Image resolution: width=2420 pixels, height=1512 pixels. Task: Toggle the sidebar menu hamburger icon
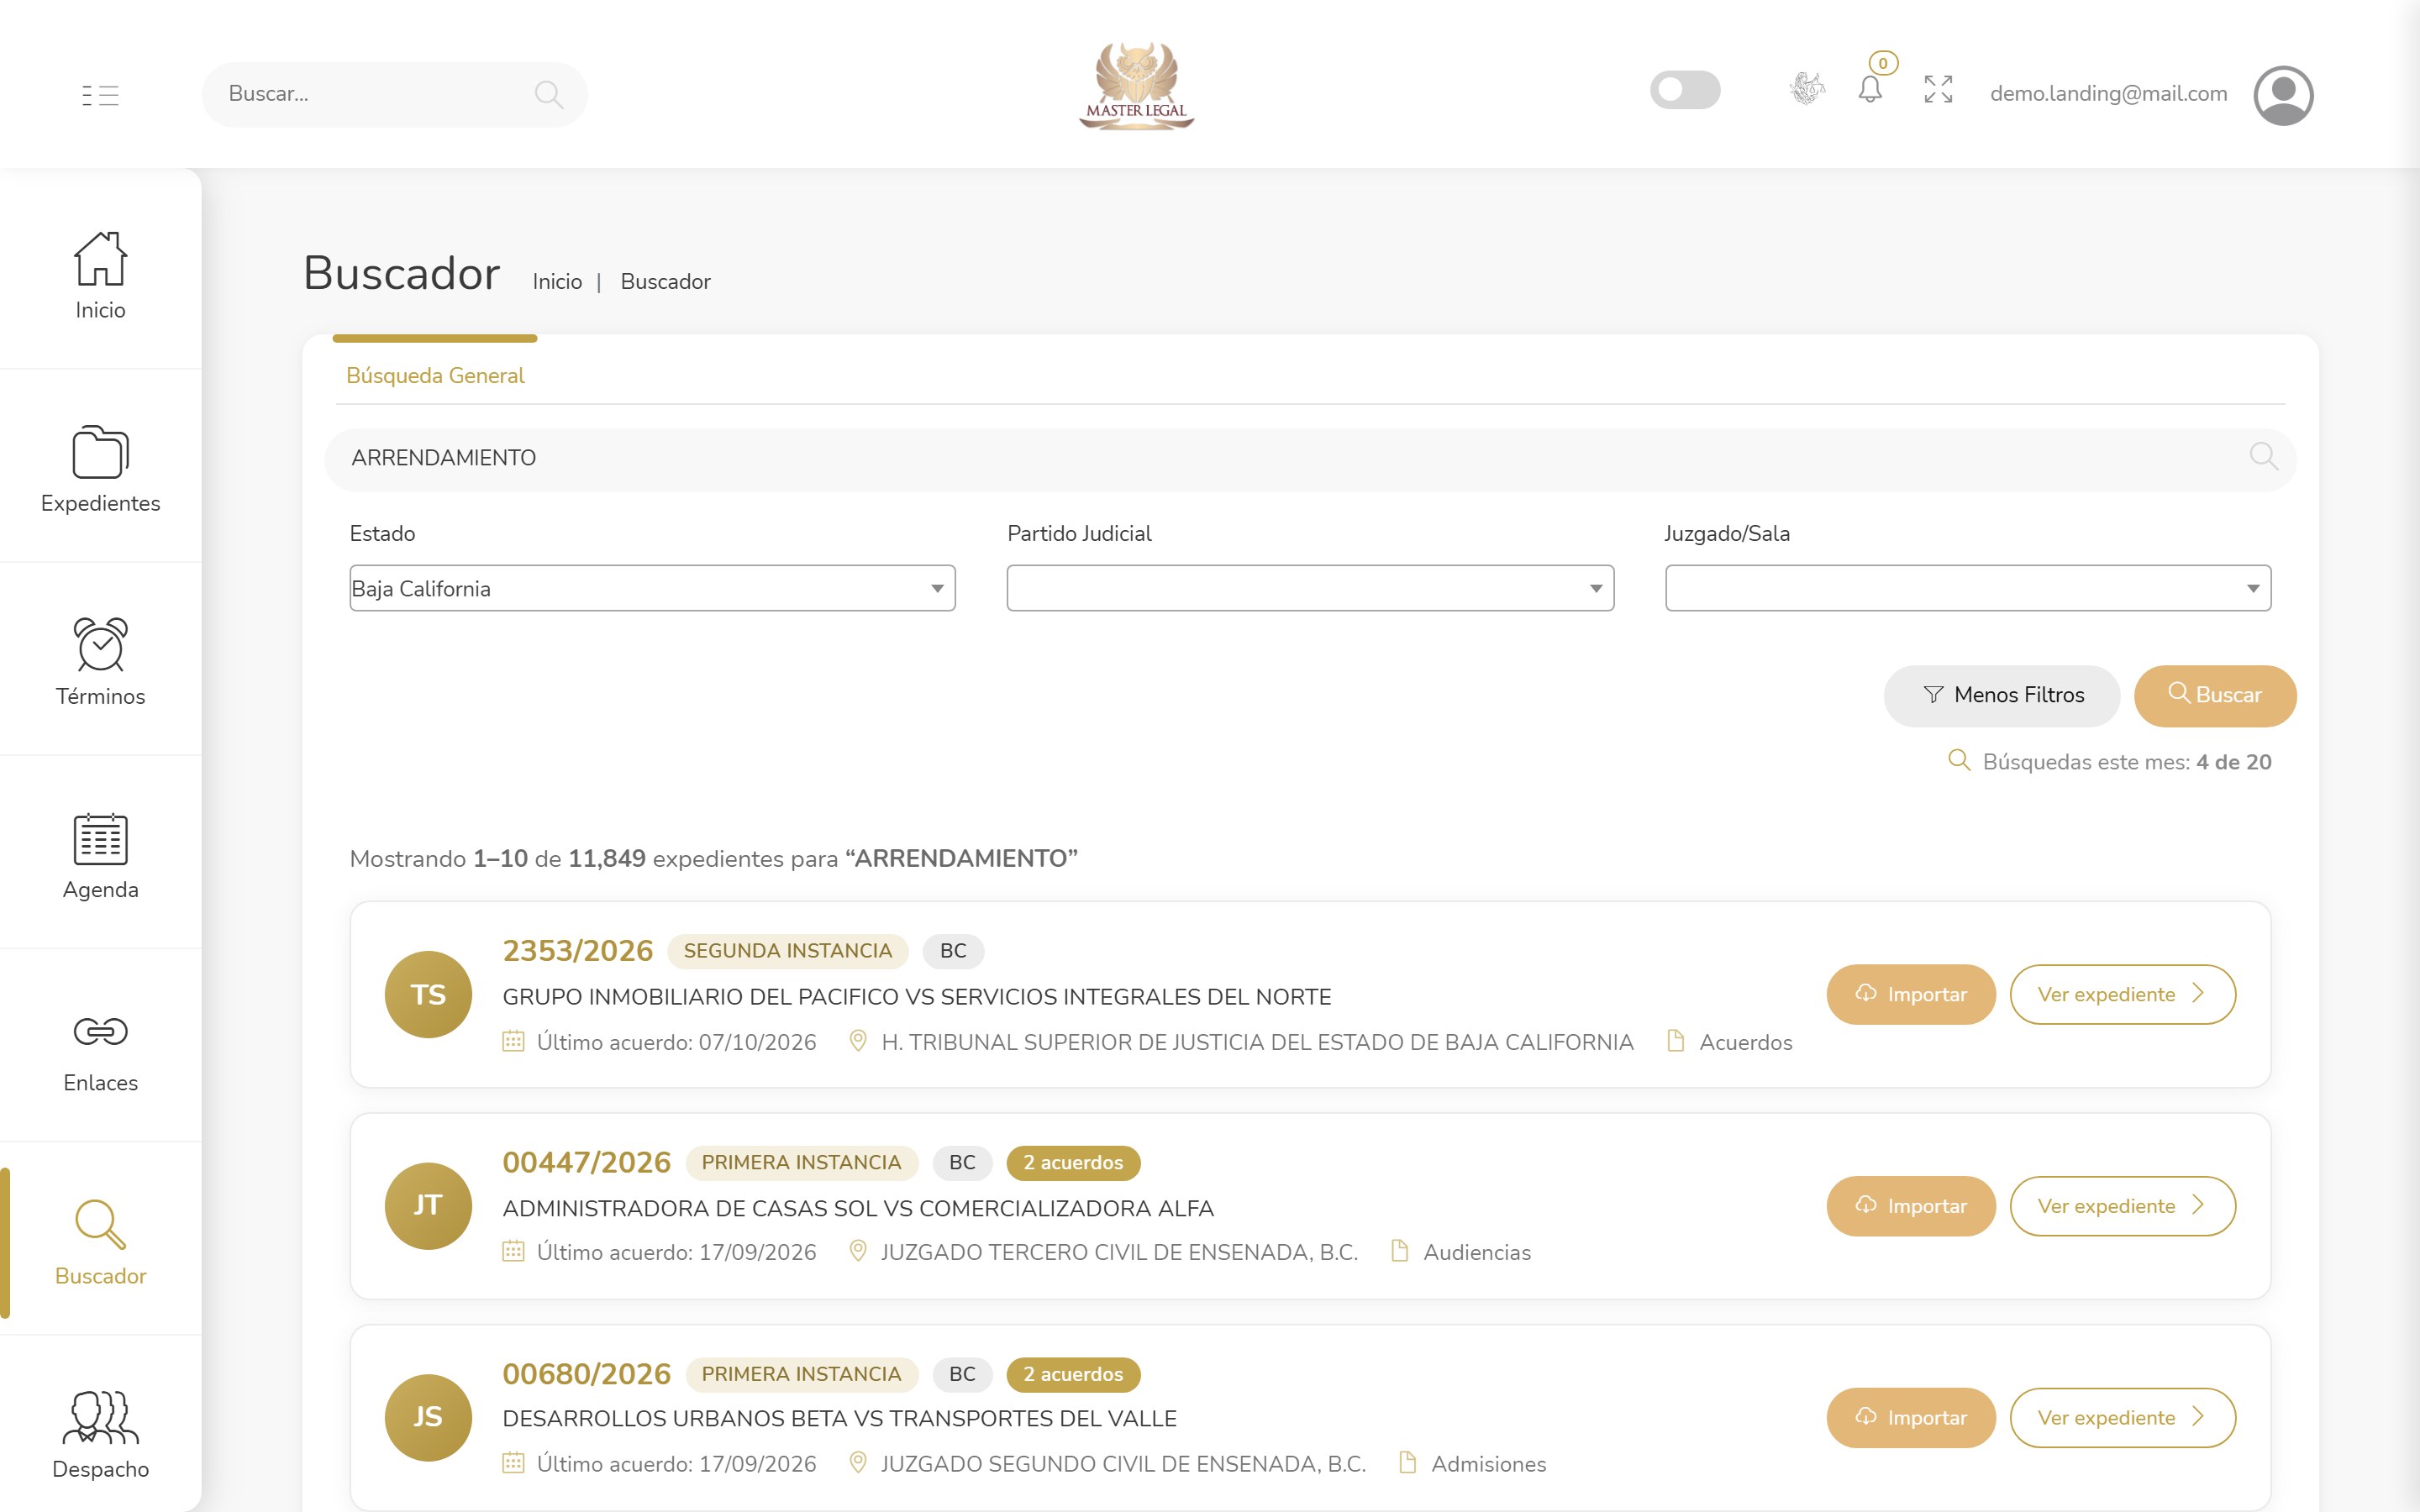coord(100,95)
